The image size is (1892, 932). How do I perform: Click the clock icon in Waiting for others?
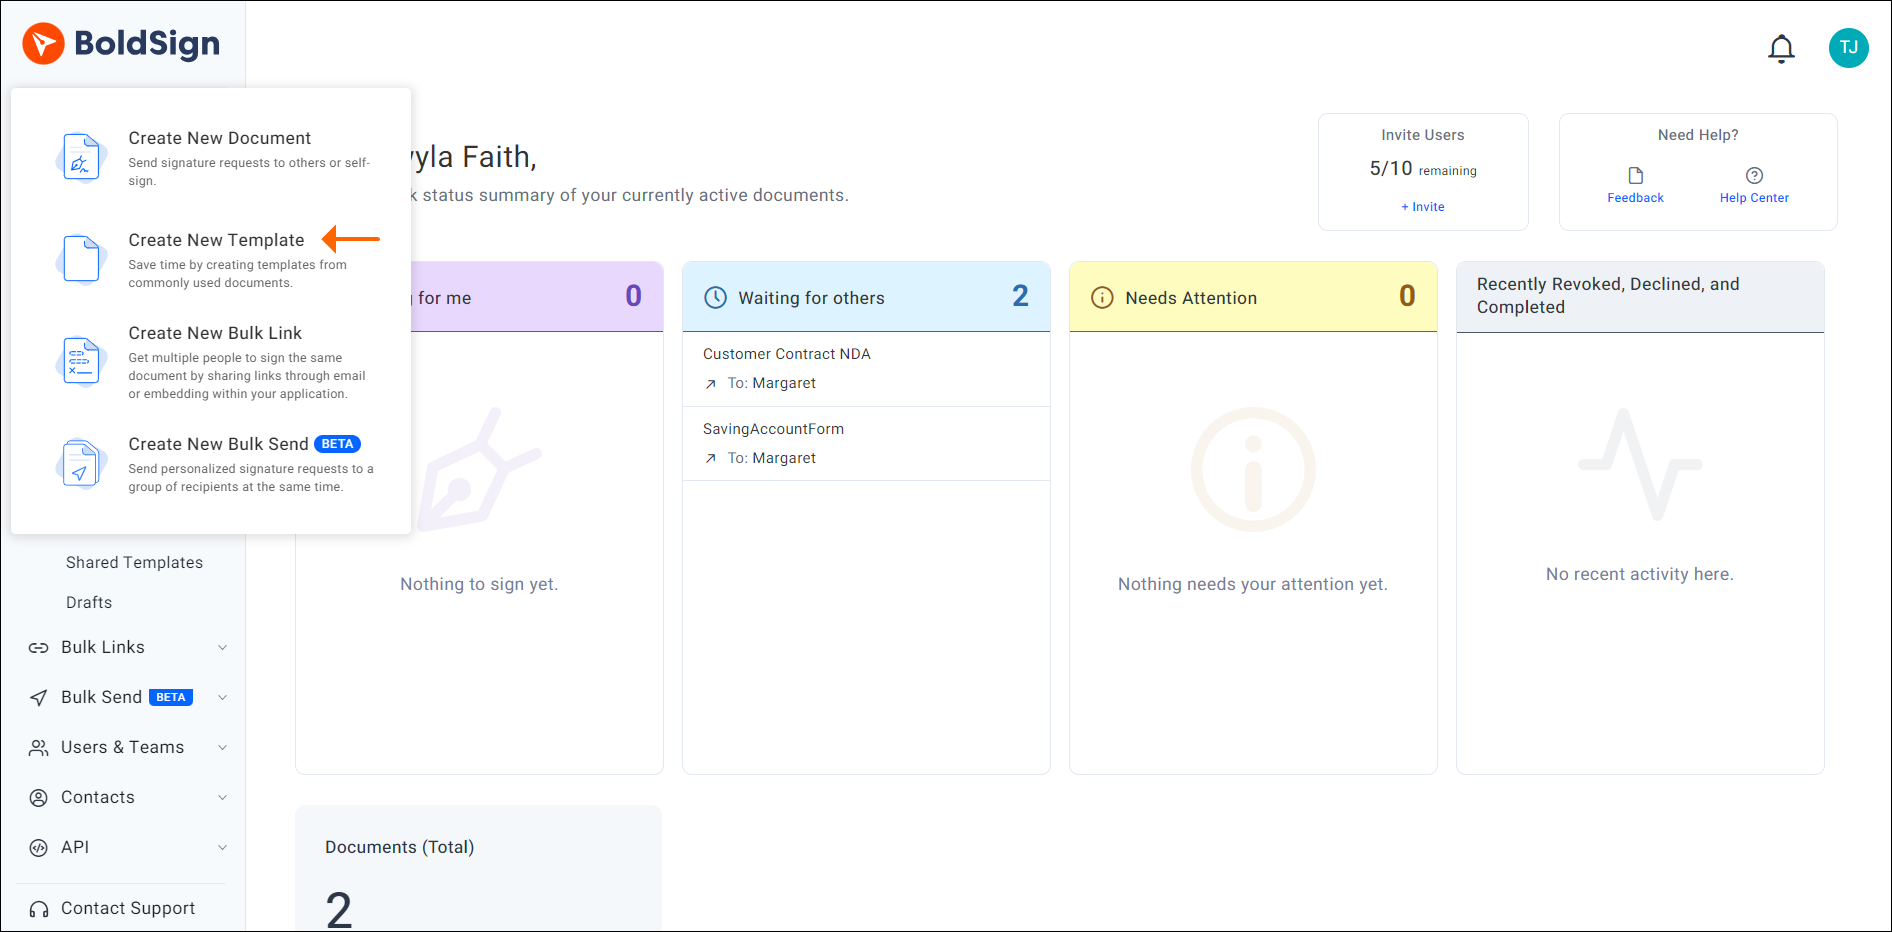[716, 297]
